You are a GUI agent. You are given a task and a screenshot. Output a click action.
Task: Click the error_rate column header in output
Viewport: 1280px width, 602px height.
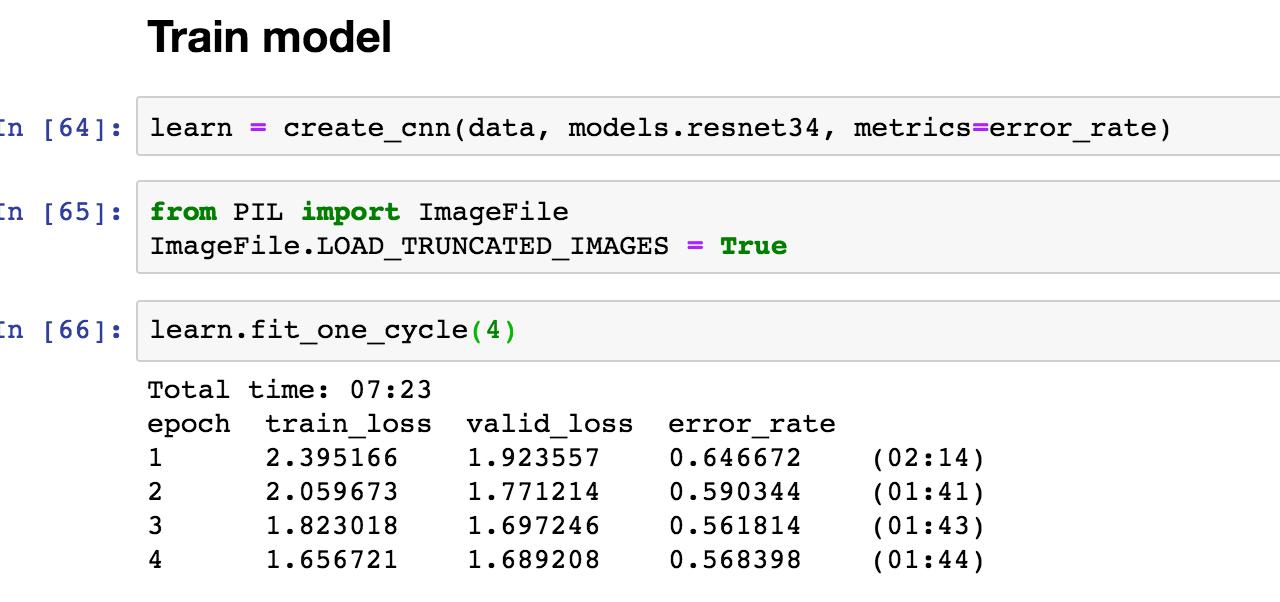751,424
